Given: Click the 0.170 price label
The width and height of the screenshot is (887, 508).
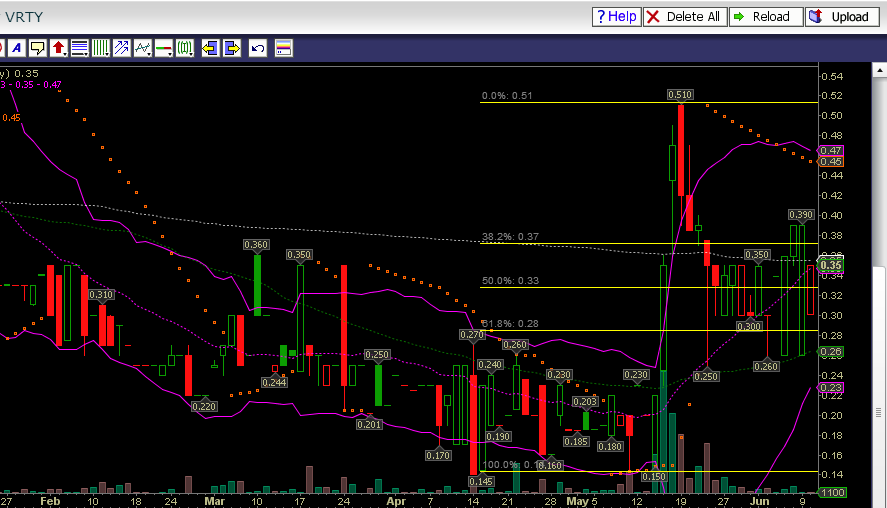Looking at the screenshot, I should point(438,455).
